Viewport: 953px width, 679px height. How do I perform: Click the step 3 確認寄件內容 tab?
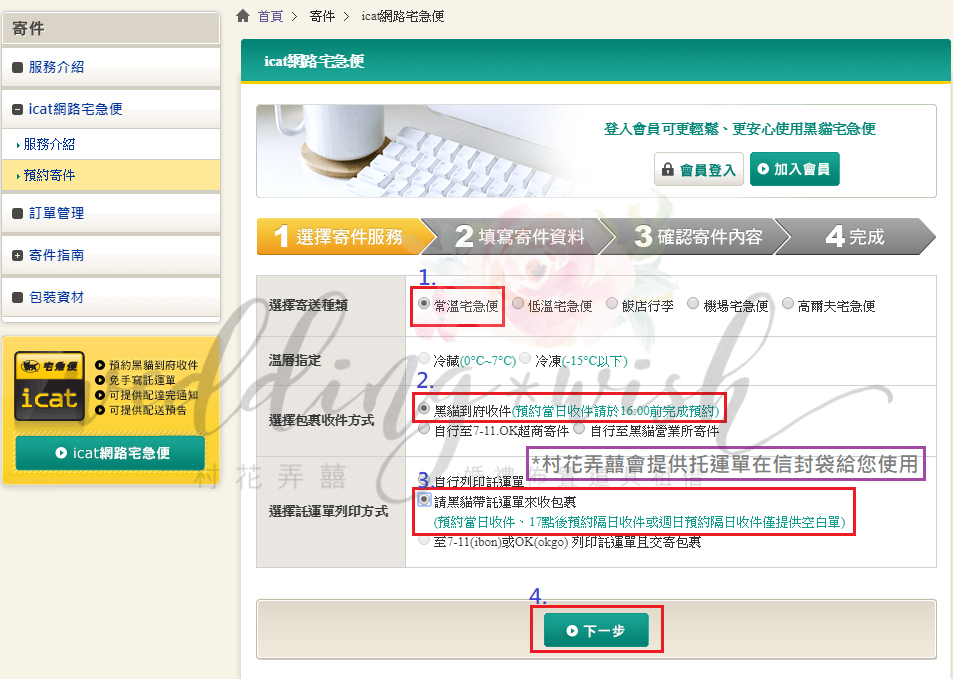[700, 237]
